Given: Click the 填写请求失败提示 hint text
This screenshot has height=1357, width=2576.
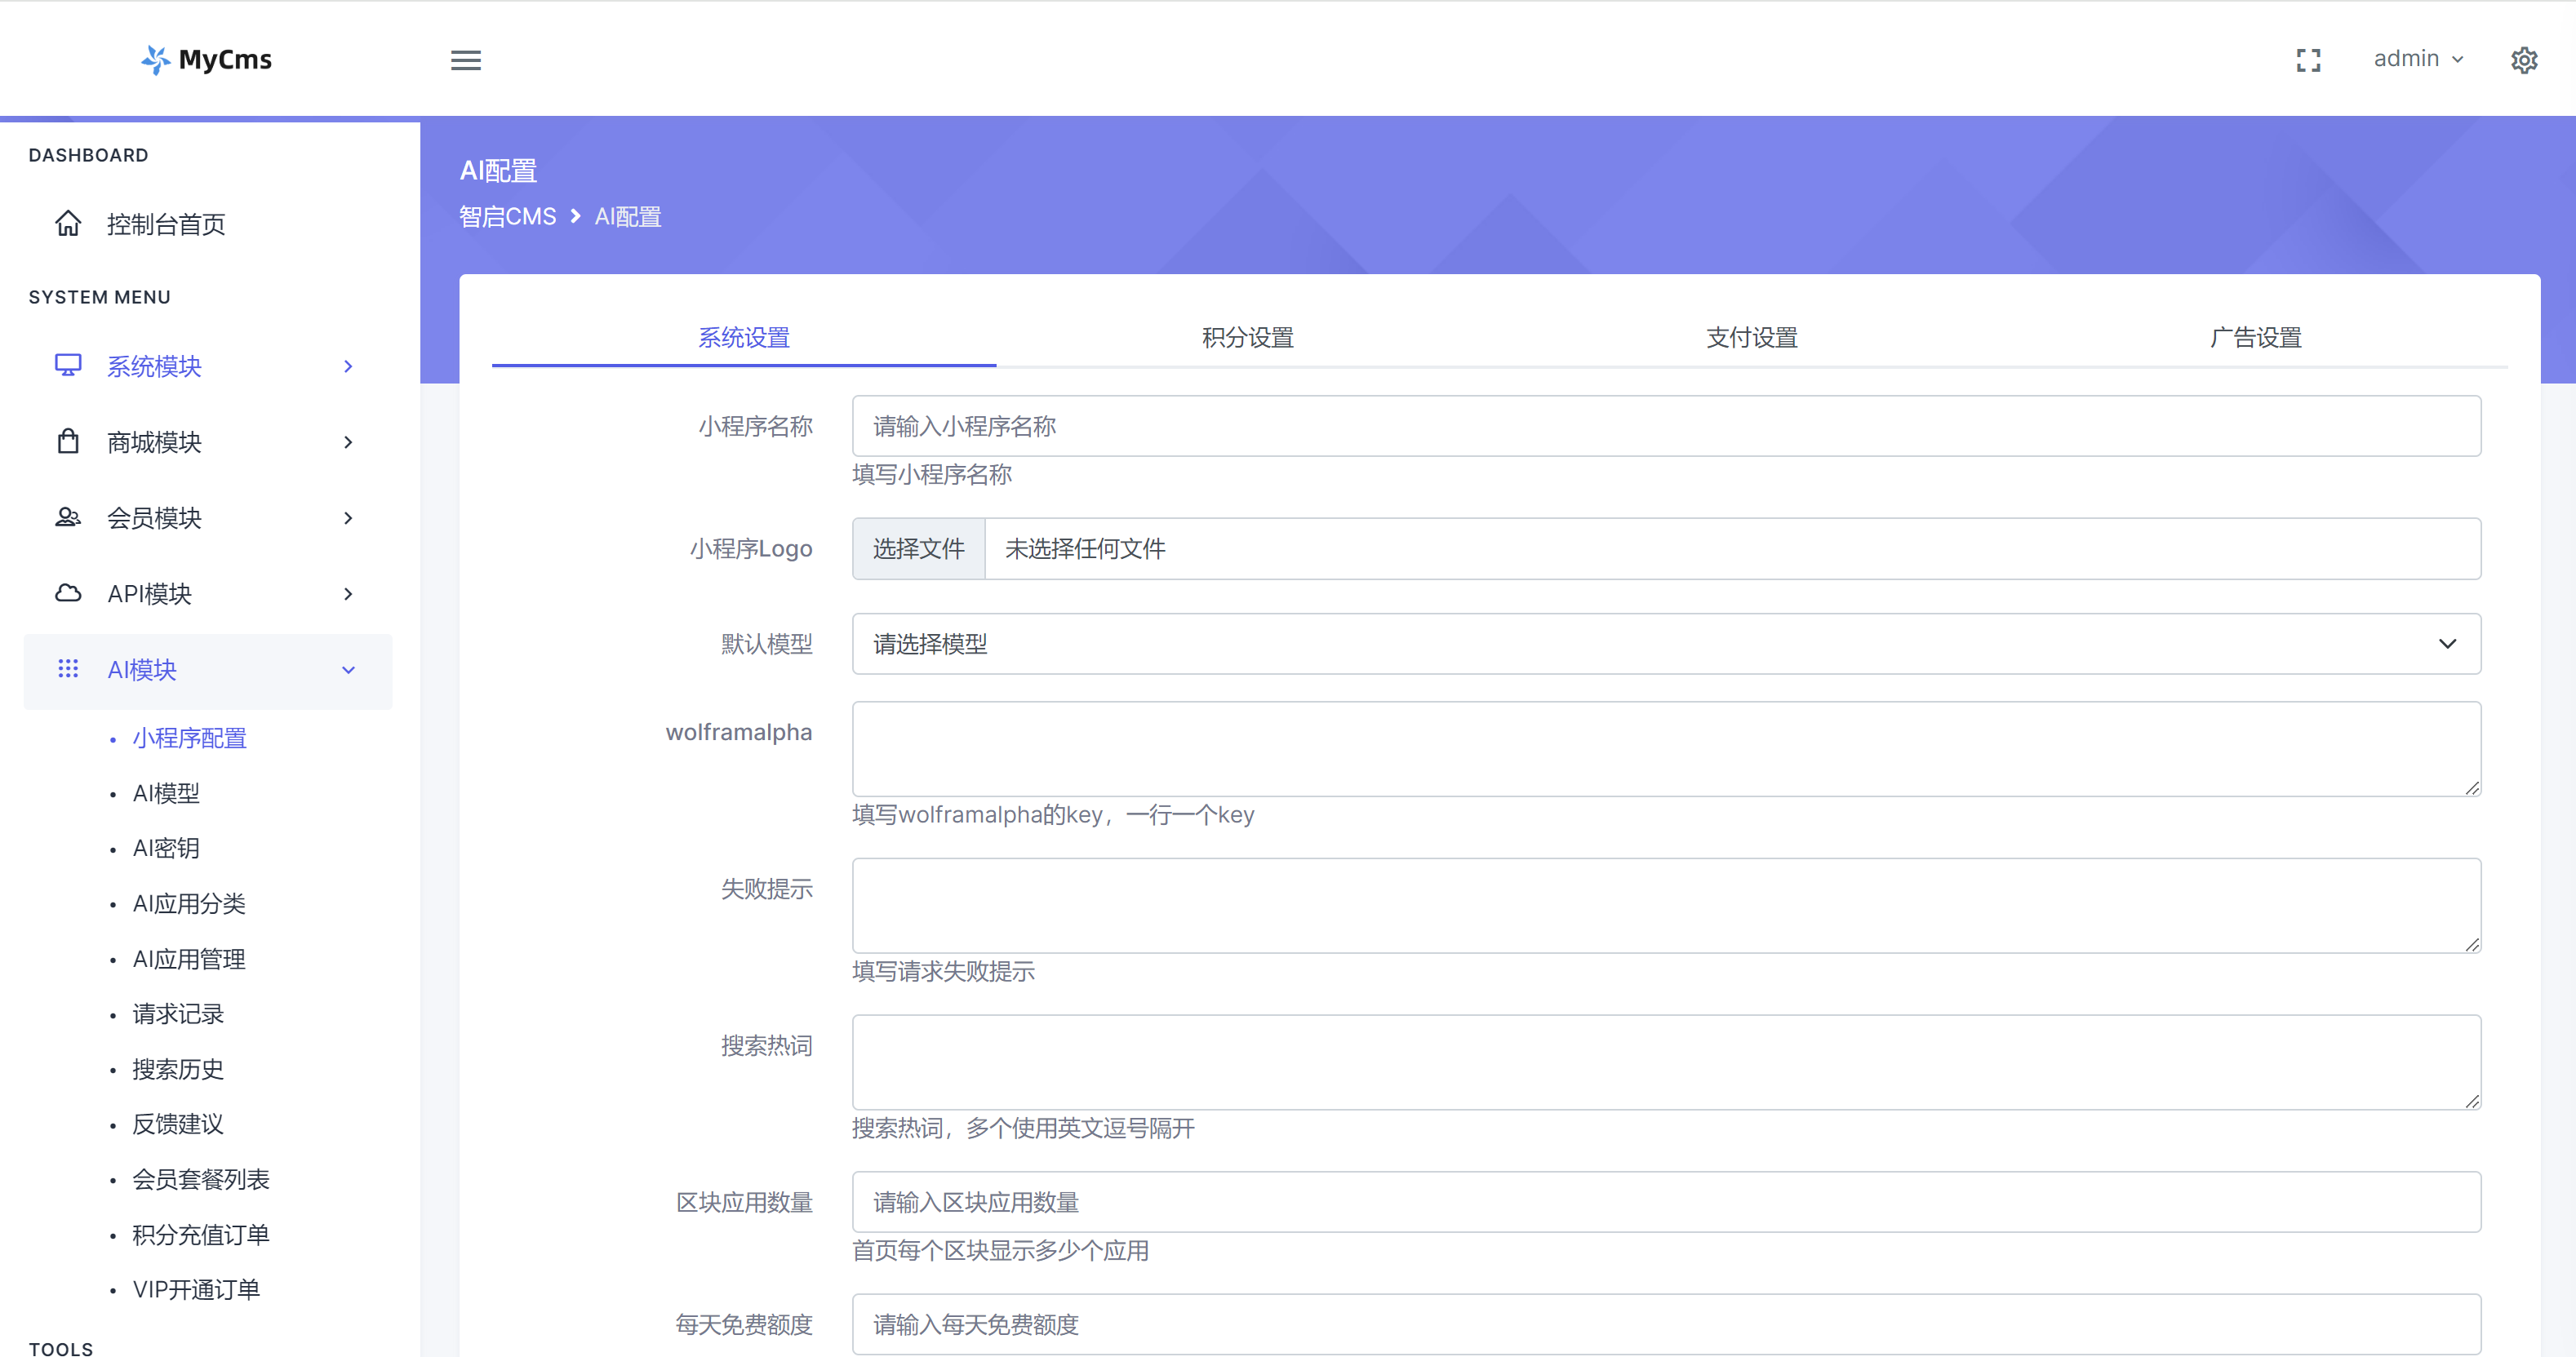Looking at the screenshot, I should (943, 971).
